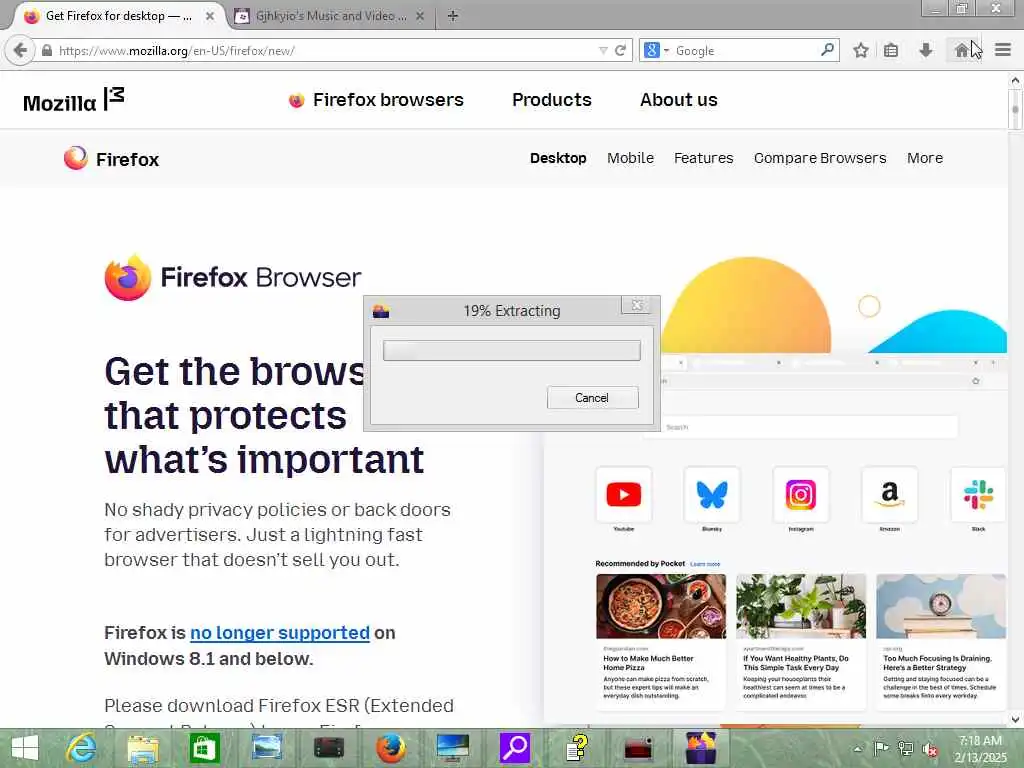Image resolution: width=1024 pixels, height=768 pixels.
Task: Click the page scrollbar down arrow
Action: tap(1016, 719)
